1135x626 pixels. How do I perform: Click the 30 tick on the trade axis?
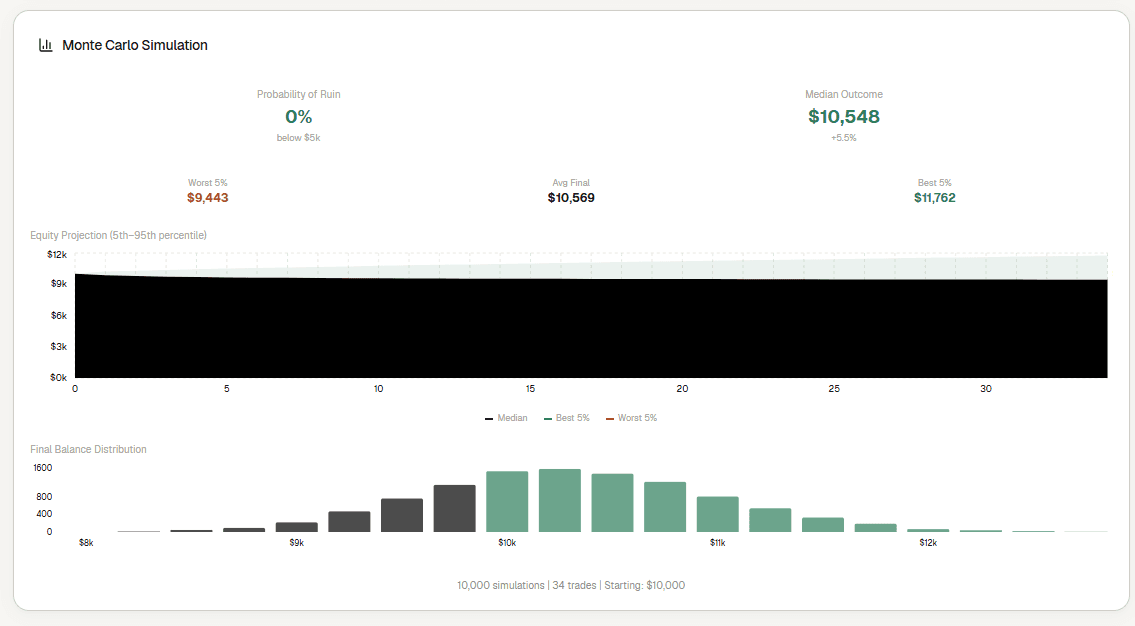986,389
